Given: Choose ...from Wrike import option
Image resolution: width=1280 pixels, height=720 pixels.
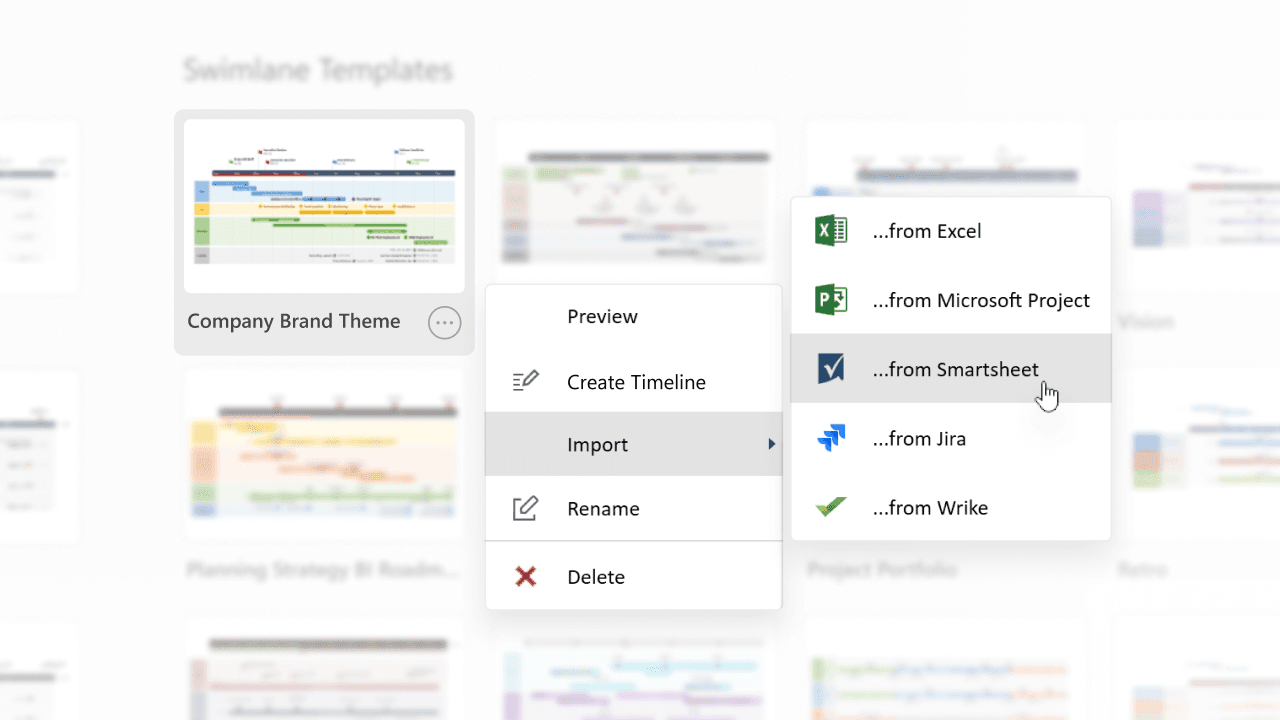Looking at the screenshot, I should tap(951, 507).
